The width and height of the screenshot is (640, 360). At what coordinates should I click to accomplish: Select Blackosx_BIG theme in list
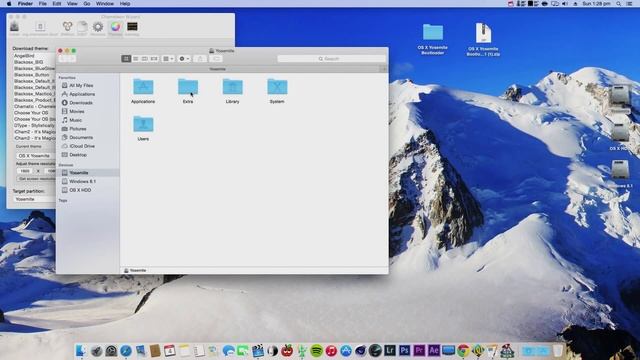pos(34,62)
